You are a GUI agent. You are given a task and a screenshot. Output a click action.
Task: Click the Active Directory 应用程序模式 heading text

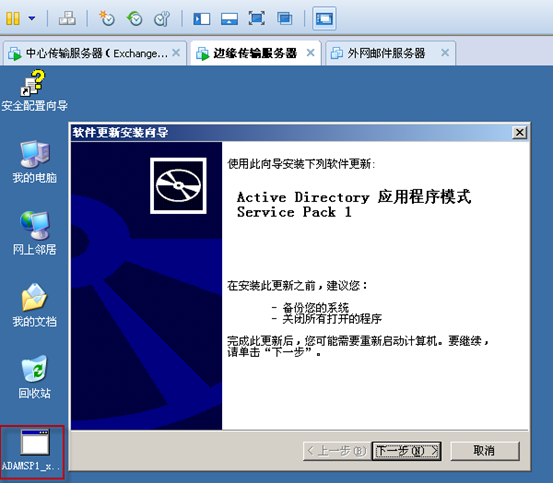[354, 197]
